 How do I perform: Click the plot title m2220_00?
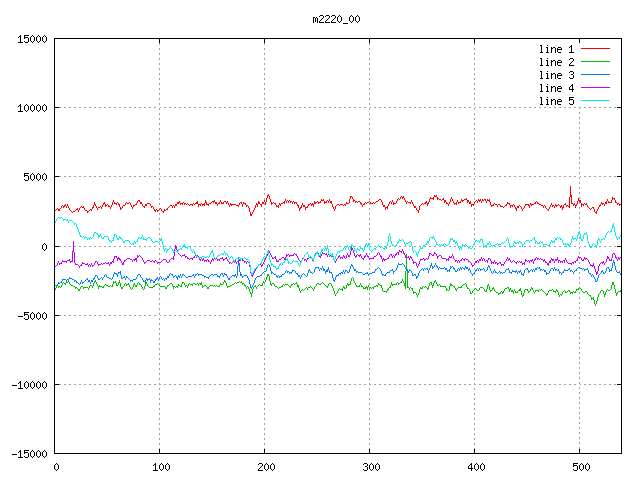coord(336,19)
